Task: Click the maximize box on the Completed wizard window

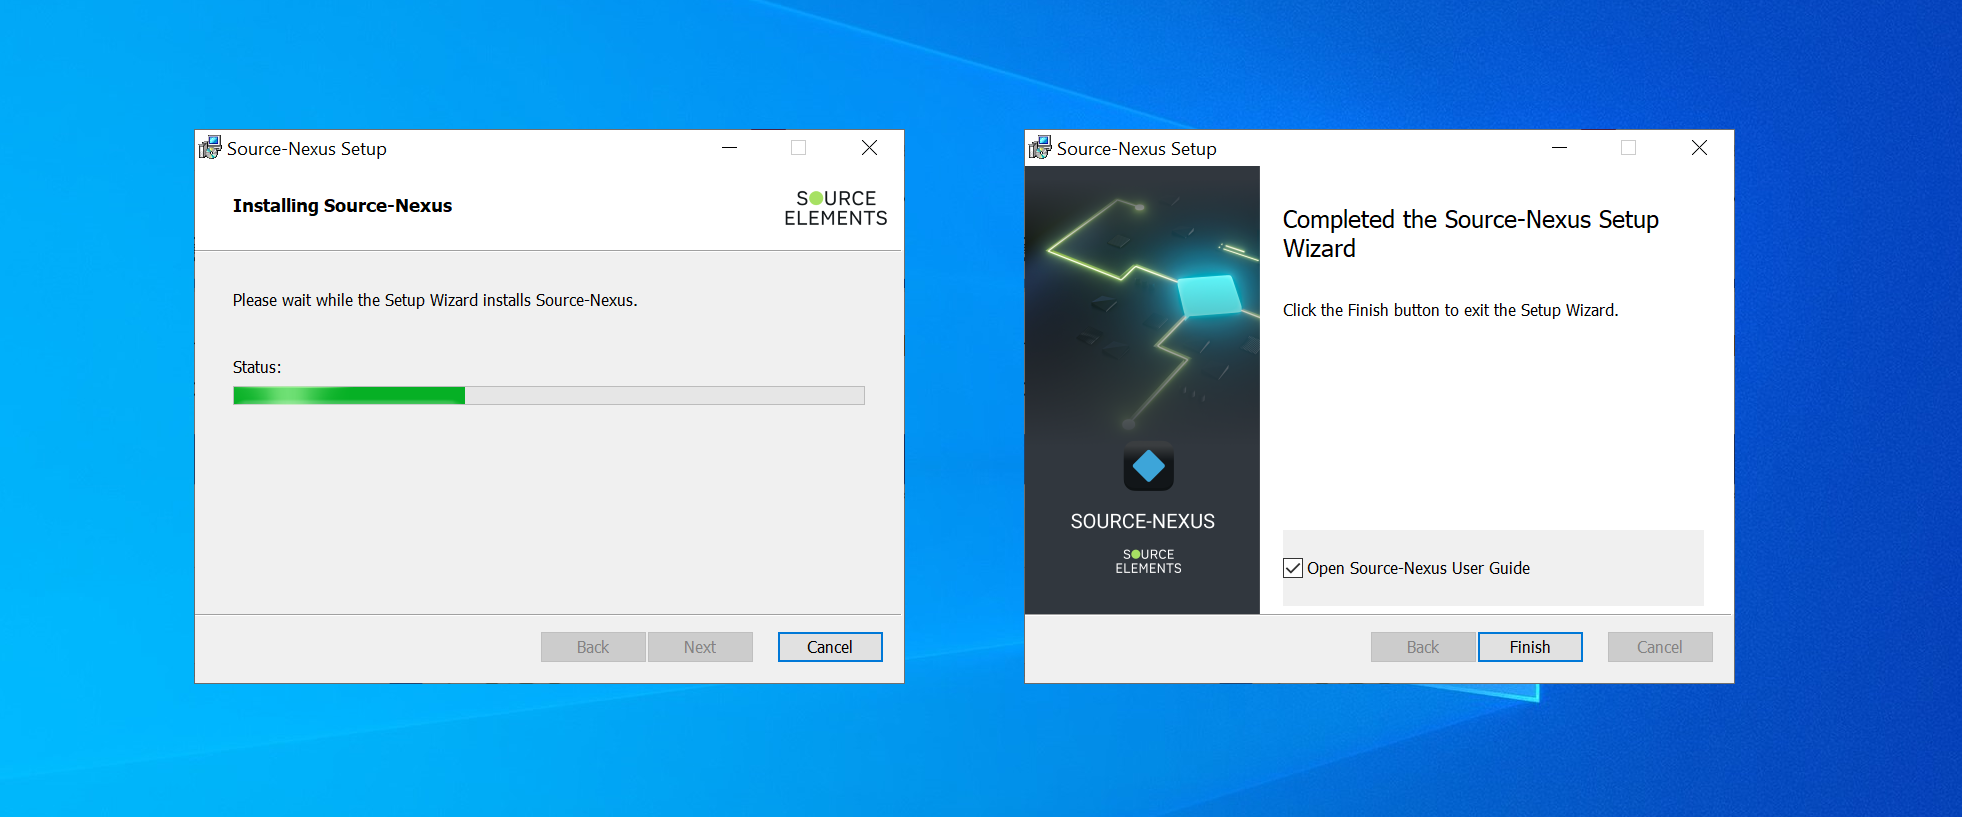Action: (1628, 148)
